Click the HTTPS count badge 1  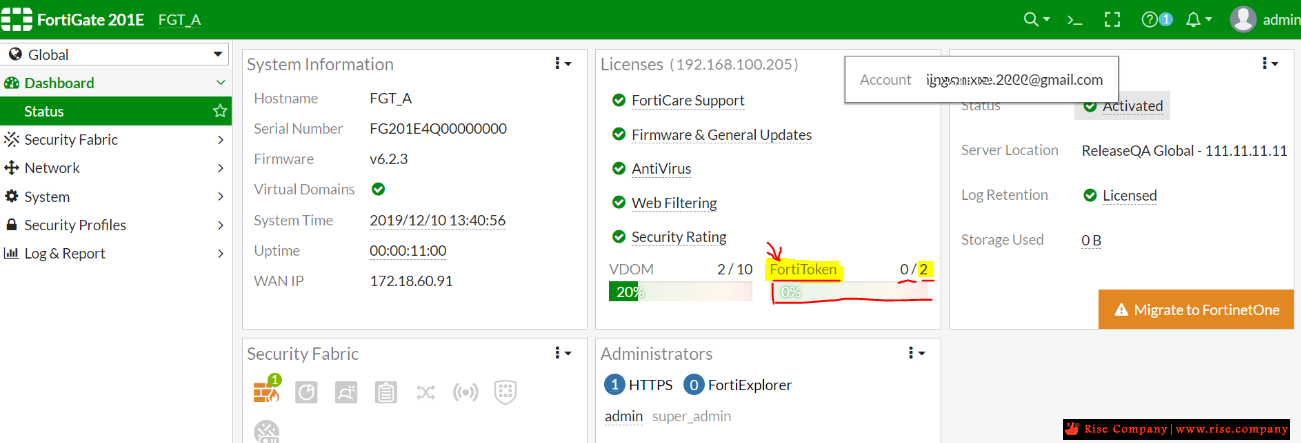(x=614, y=385)
